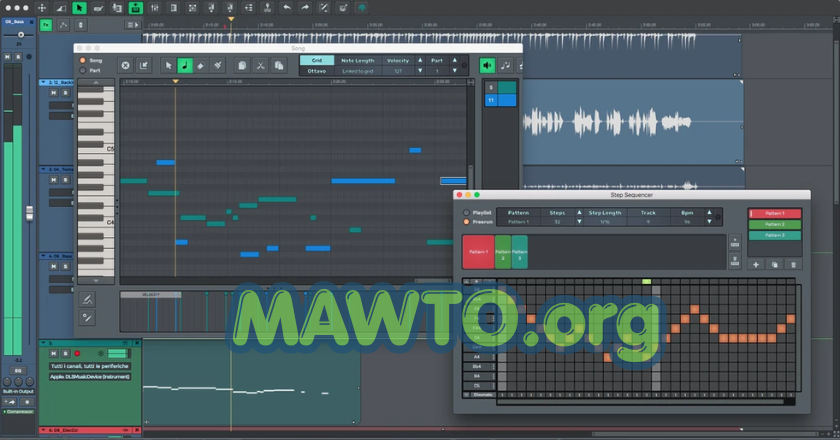Click the automation curve icon next to Fx
840x440 pixels.
point(63,25)
